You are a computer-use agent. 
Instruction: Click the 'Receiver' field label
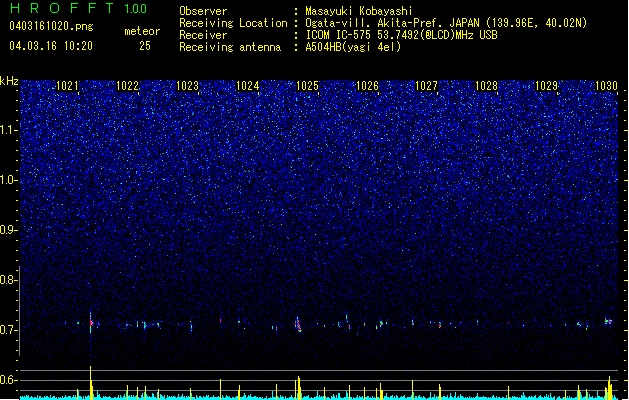203,35
